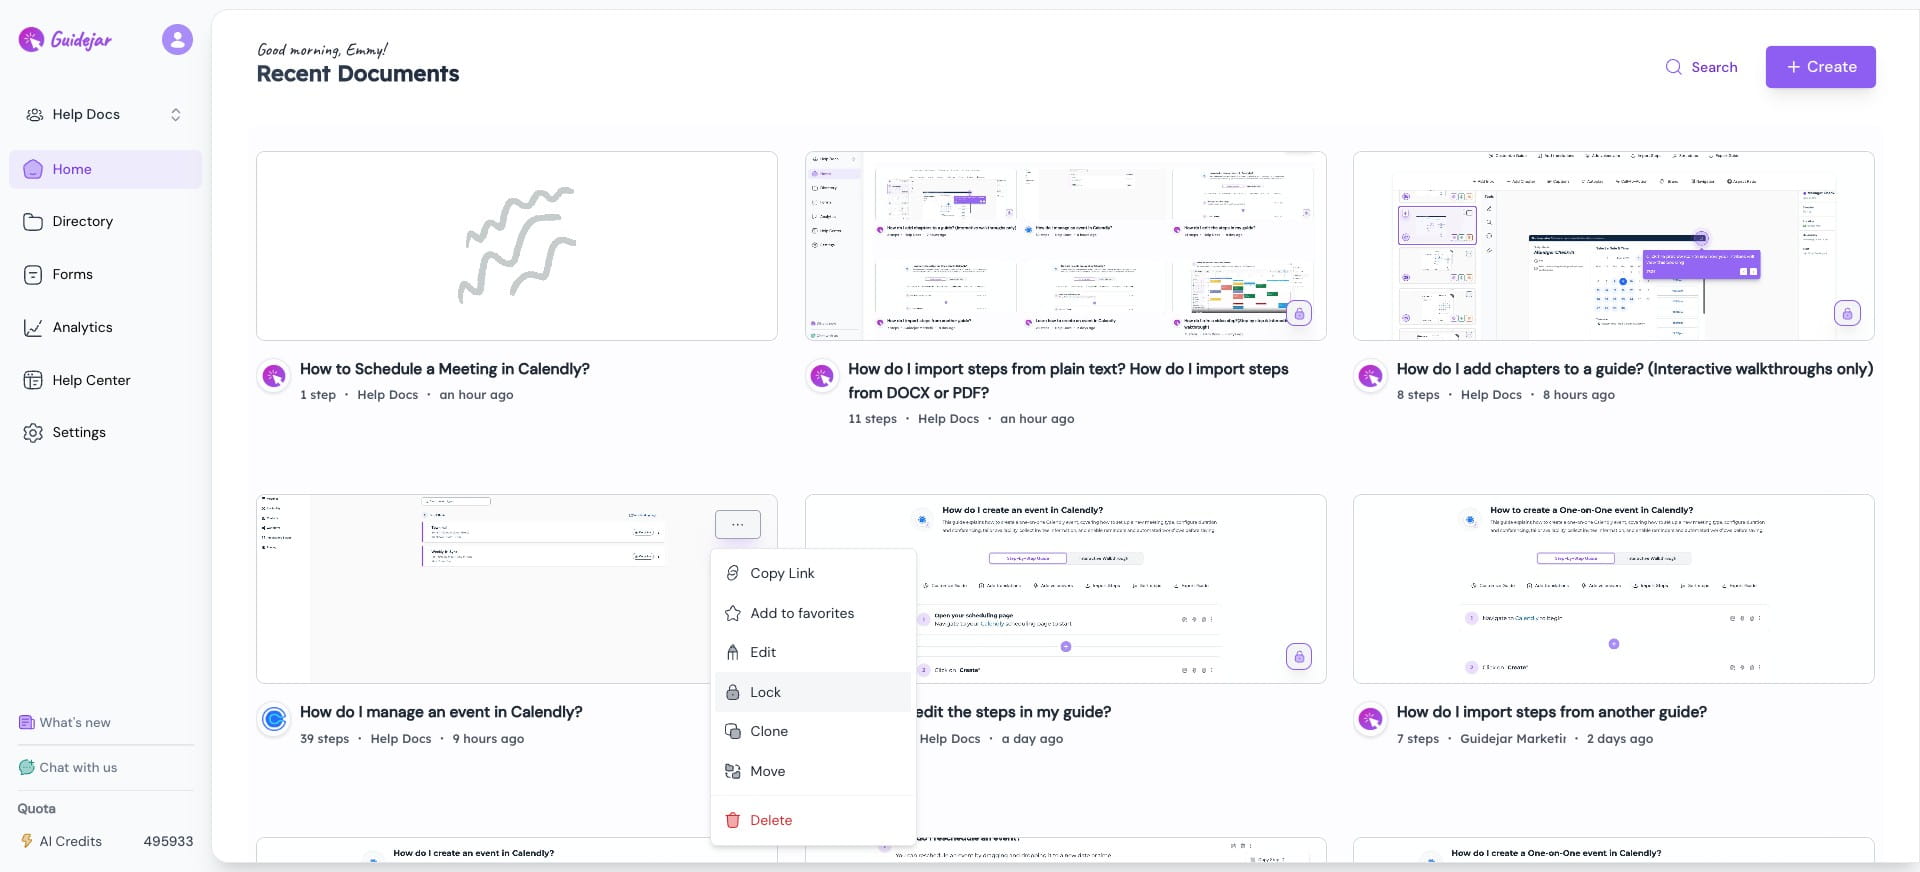Click the three-dots more options button
Viewport: 1920px width, 872px height.
tap(738, 524)
